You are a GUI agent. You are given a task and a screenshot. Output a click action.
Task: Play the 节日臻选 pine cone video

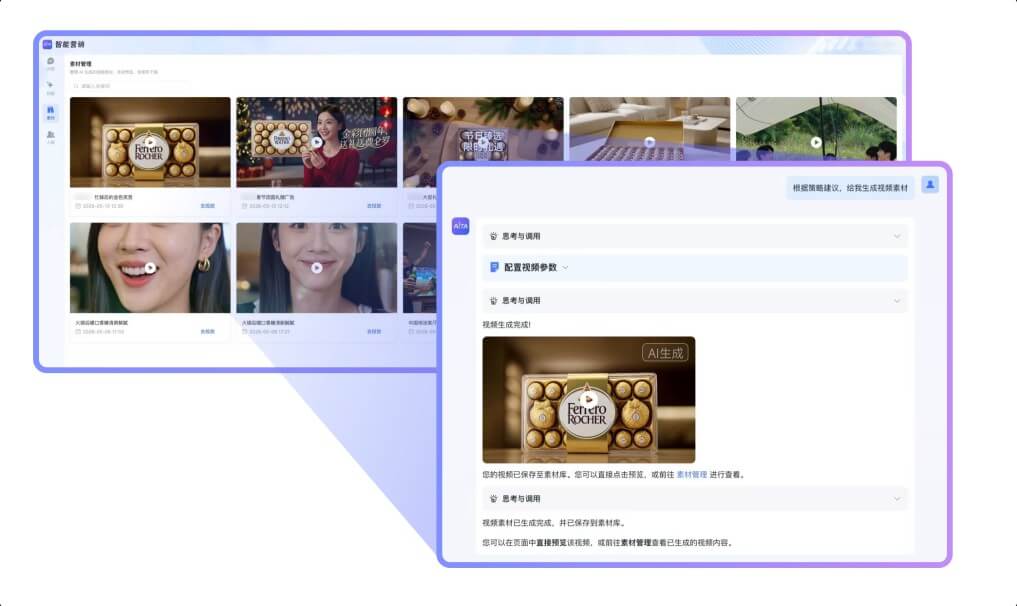(x=483, y=142)
